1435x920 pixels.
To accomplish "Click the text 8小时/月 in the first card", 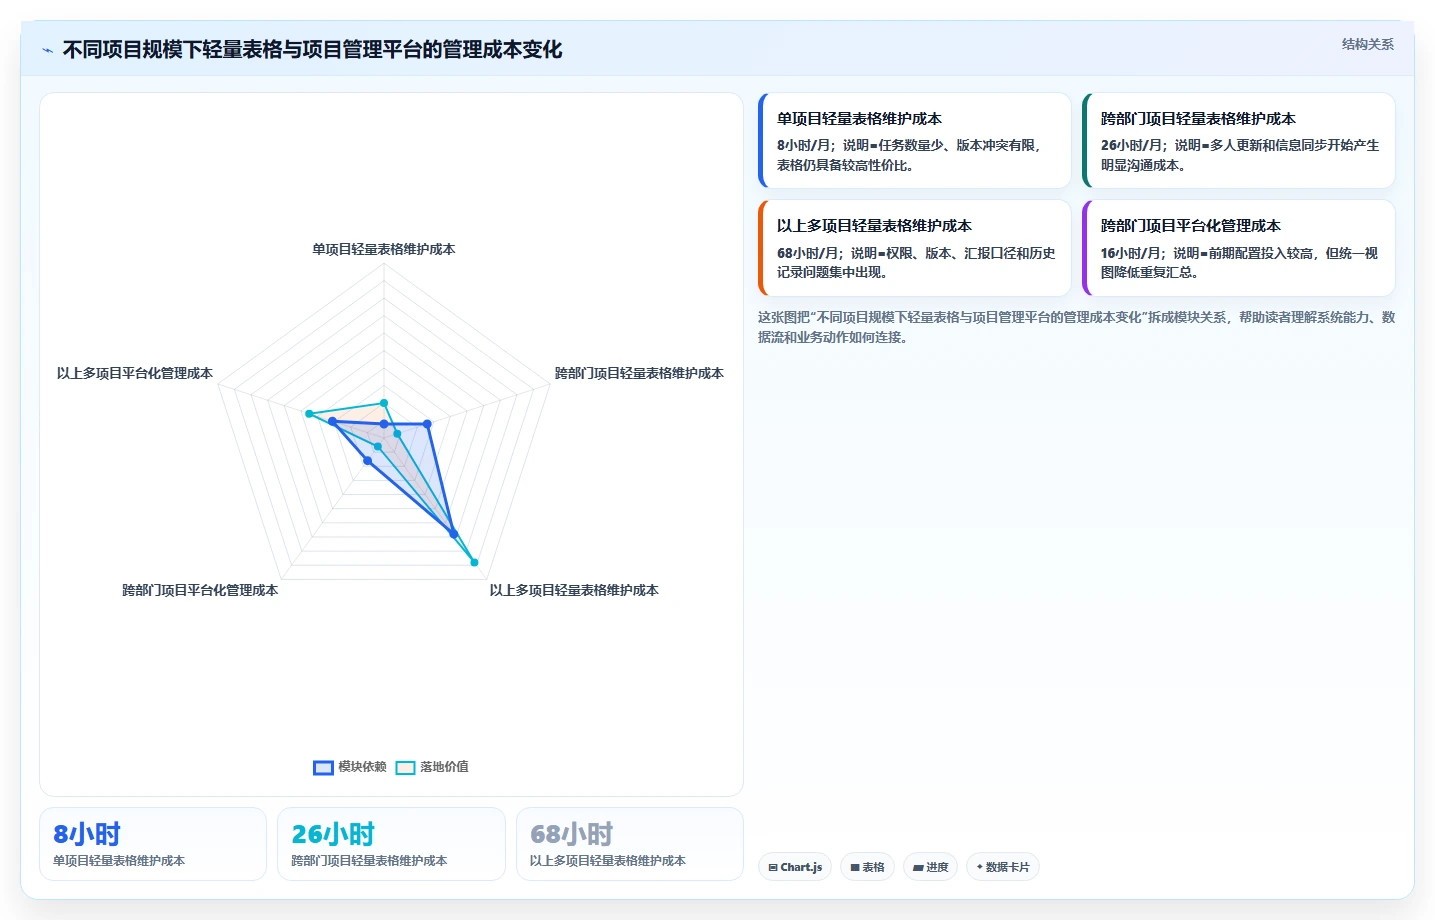I will coord(805,145).
